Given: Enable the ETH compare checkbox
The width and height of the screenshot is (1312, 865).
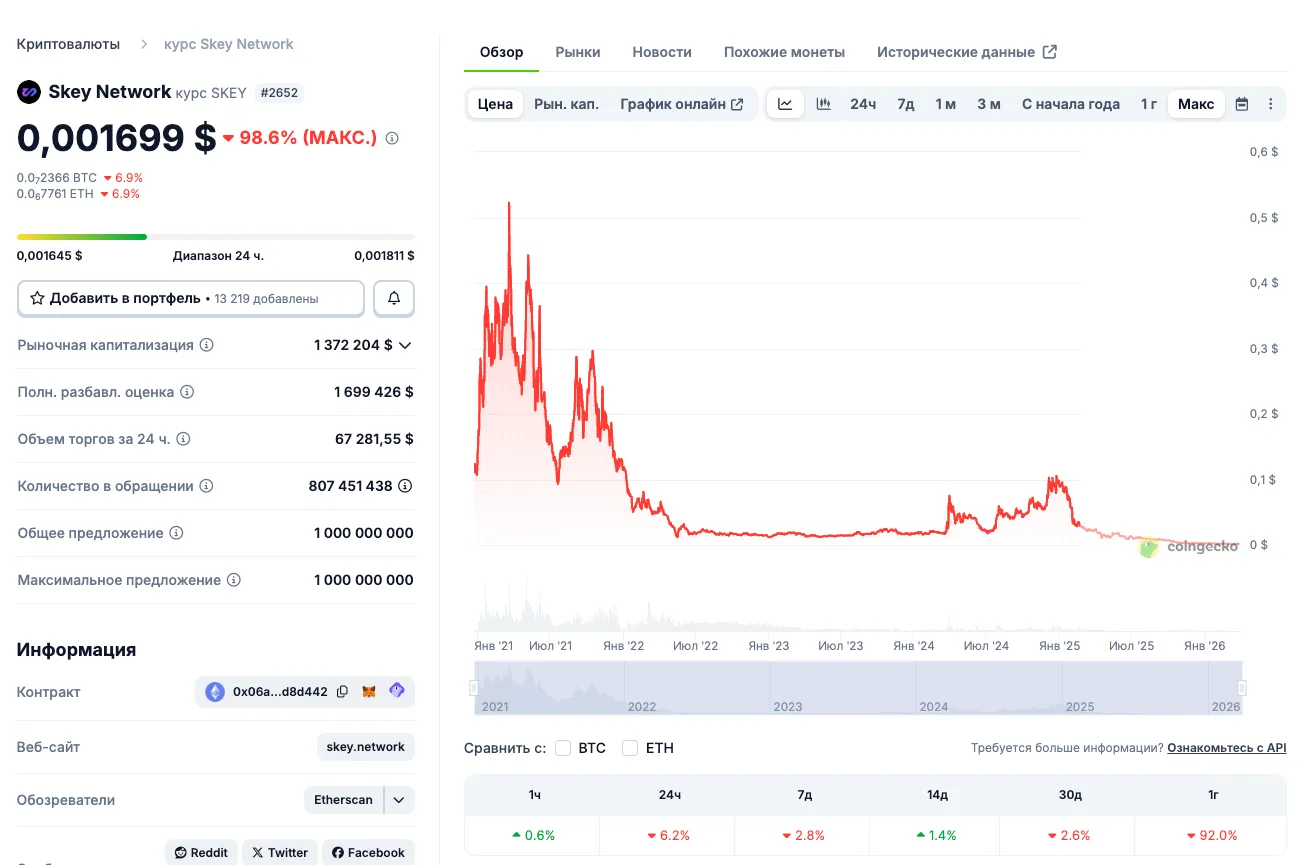Looking at the screenshot, I should coord(630,748).
